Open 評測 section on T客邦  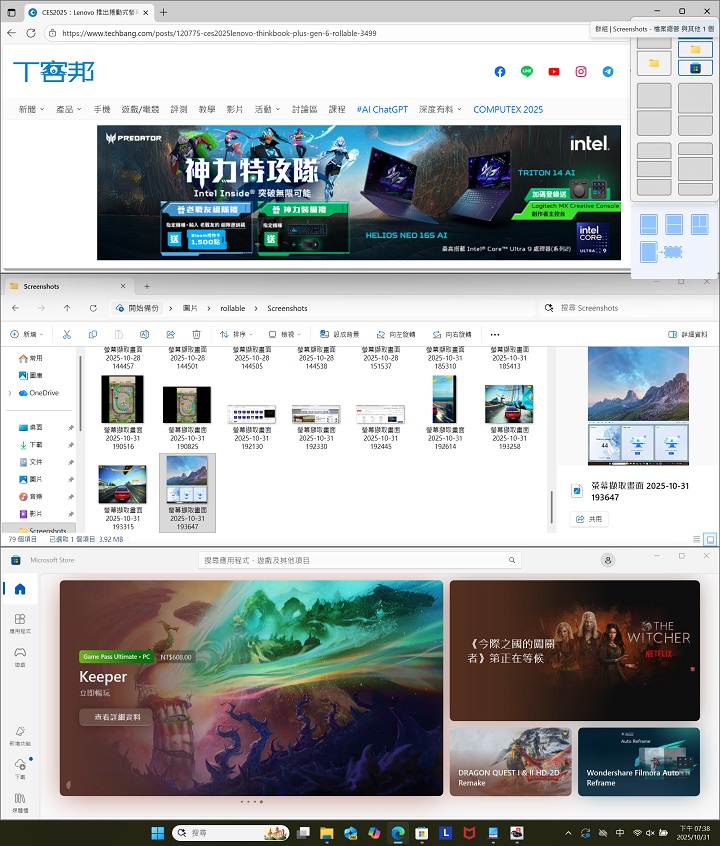[x=179, y=110]
